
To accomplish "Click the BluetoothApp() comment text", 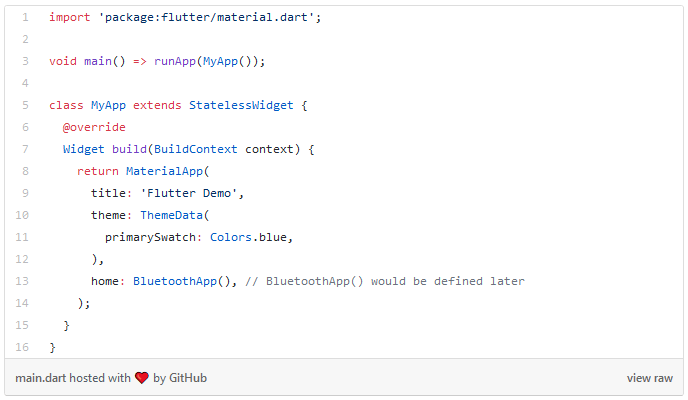I will click(x=385, y=281).
